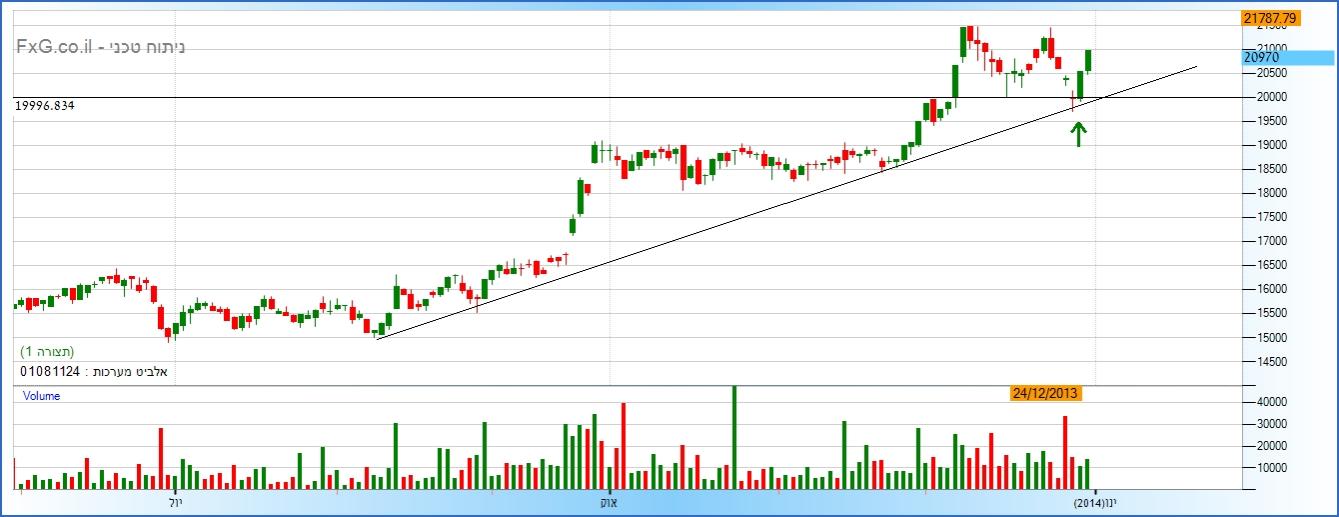1339x517 pixels.
Task: Select the 19996.834 horizontal line label
Action: (45, 105)
